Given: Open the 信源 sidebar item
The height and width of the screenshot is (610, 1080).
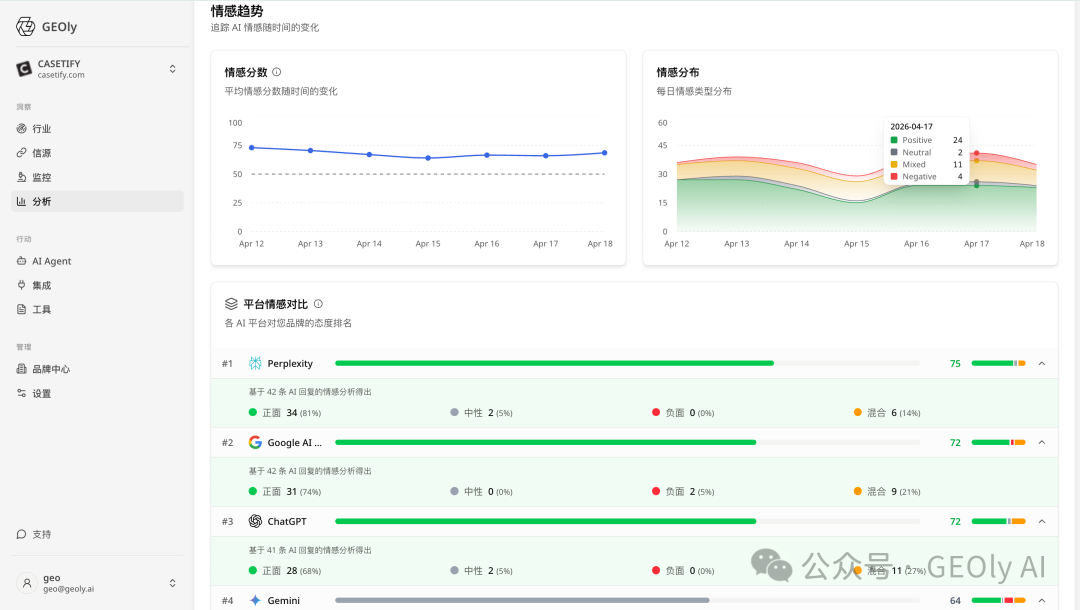Looking at the screenshot, I should (97, 153).
